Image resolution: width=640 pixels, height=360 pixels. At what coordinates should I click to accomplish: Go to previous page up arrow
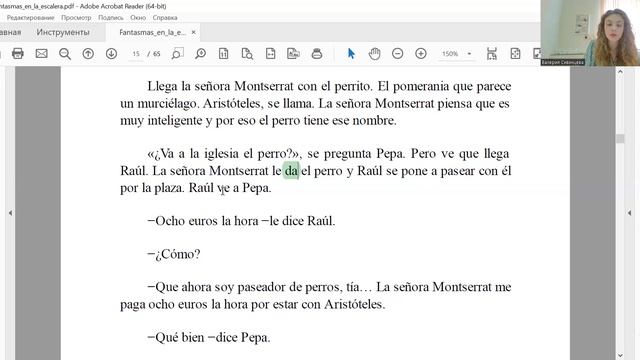pyautogui.click(x=88, y=53)
